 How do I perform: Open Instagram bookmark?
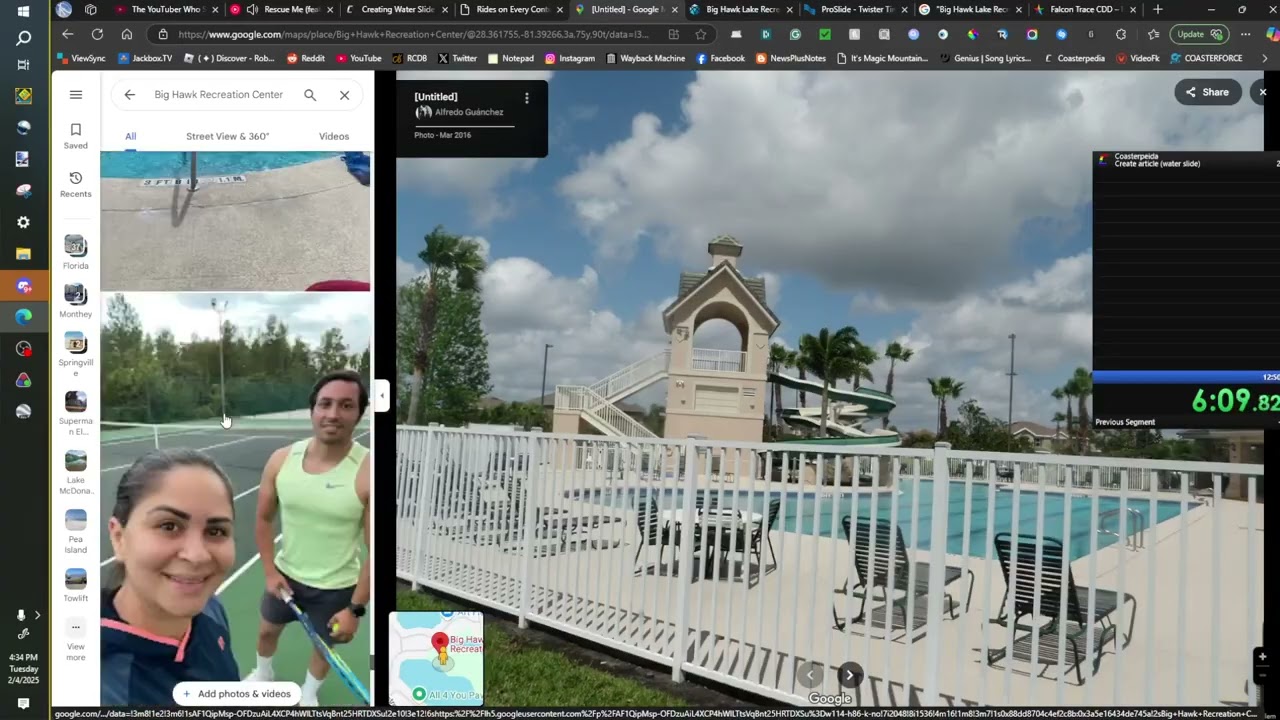click(569, 59)
